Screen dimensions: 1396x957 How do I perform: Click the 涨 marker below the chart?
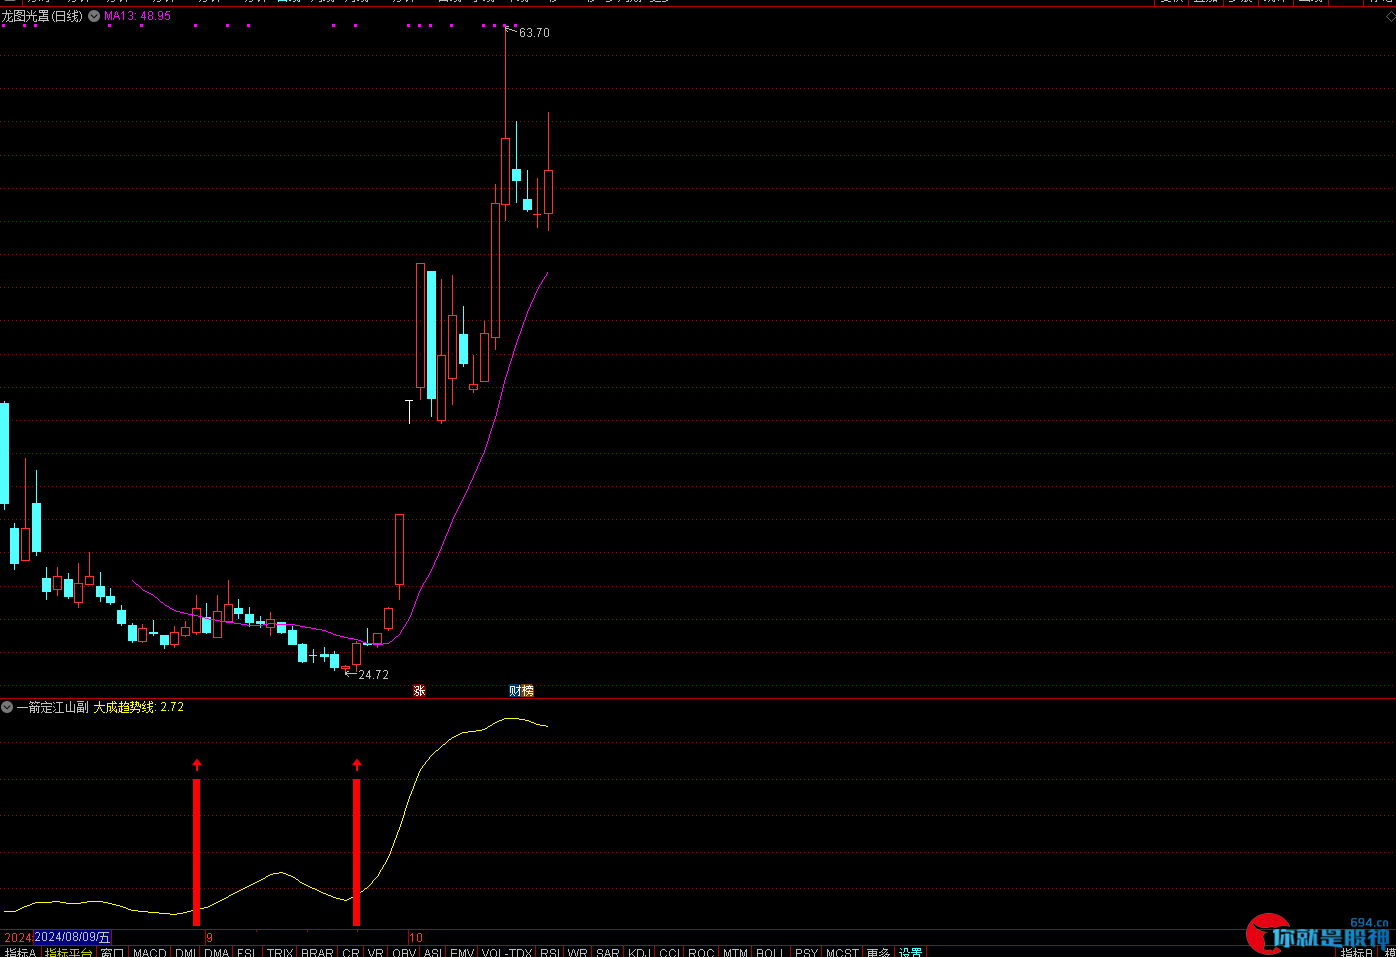[419, 690]
